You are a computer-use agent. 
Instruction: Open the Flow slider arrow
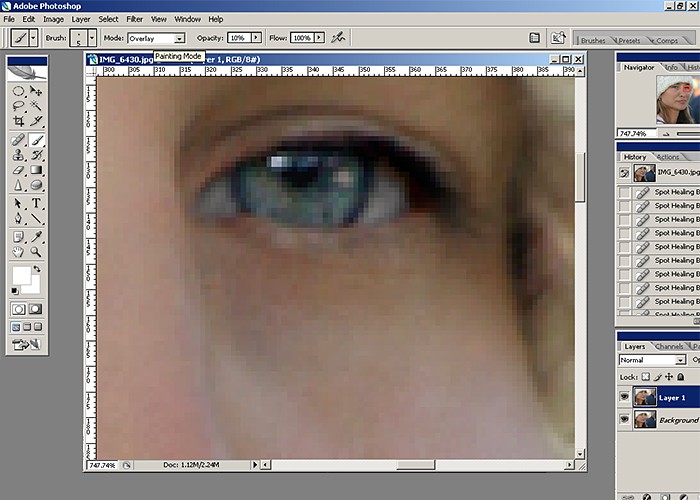(319, 38)
